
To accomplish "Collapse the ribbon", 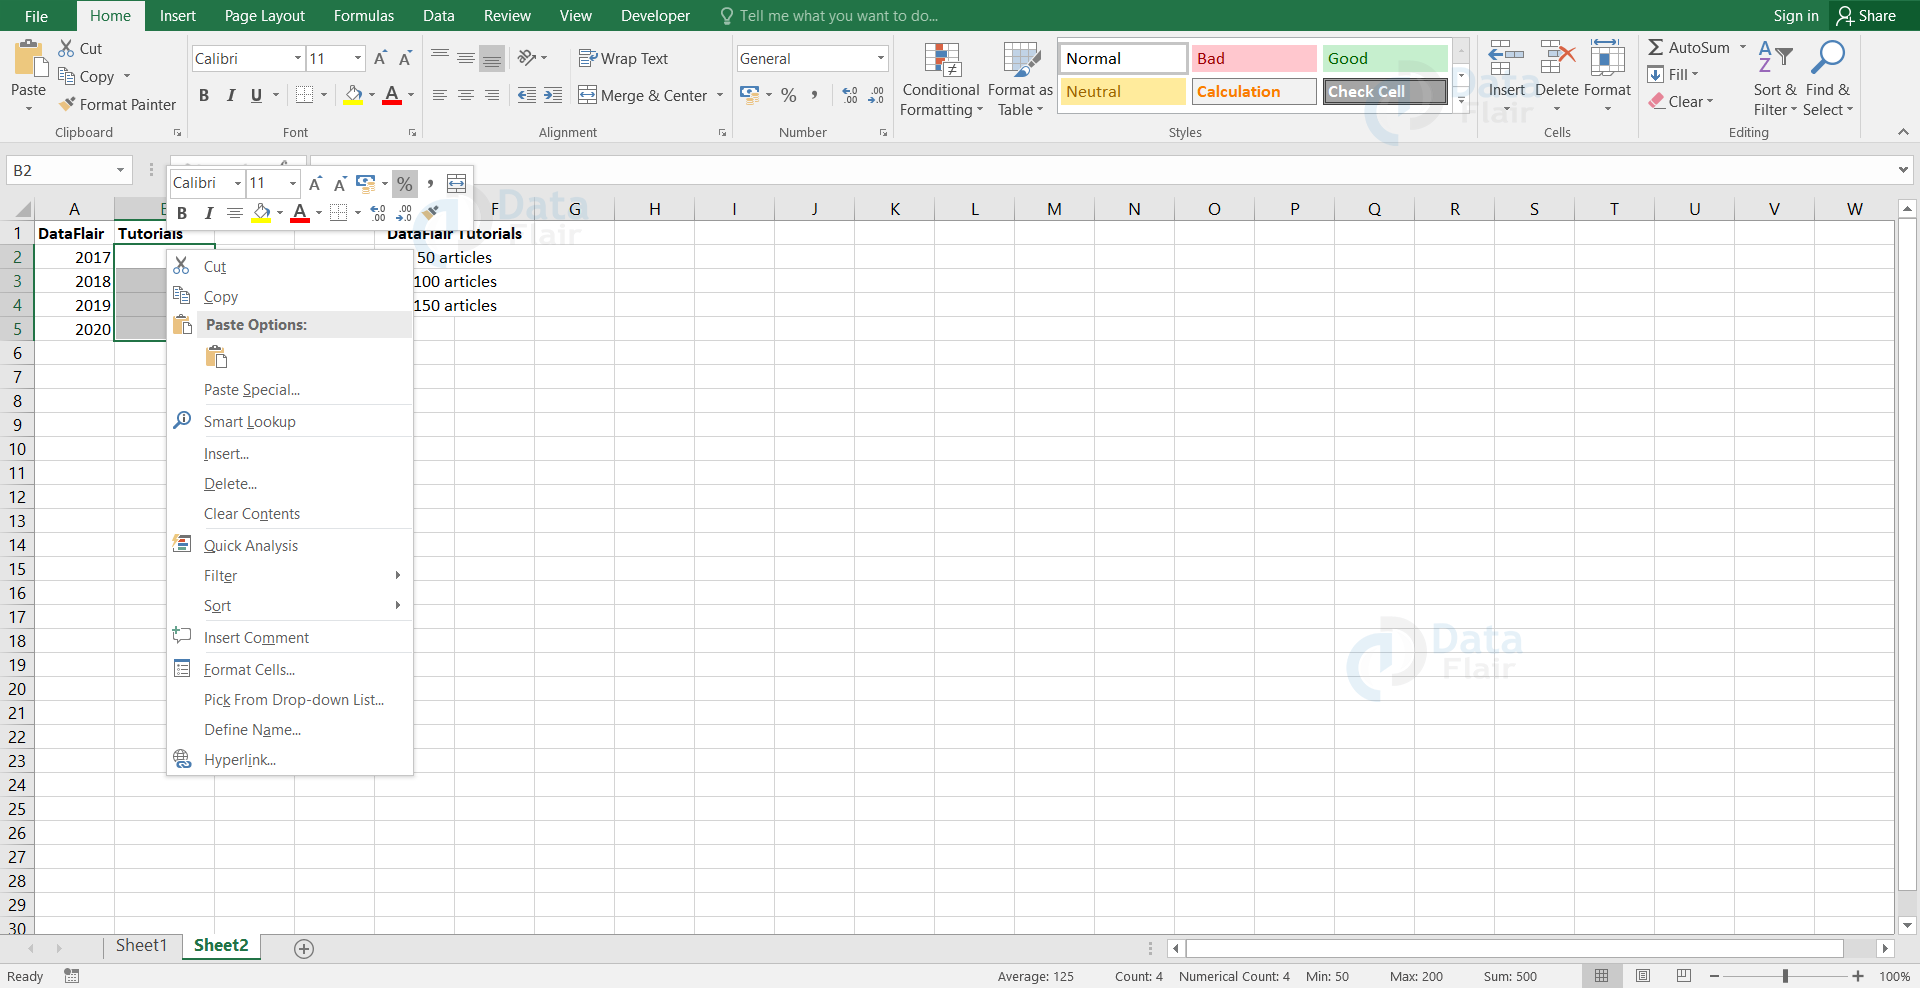I will (x=1903, y=132).
